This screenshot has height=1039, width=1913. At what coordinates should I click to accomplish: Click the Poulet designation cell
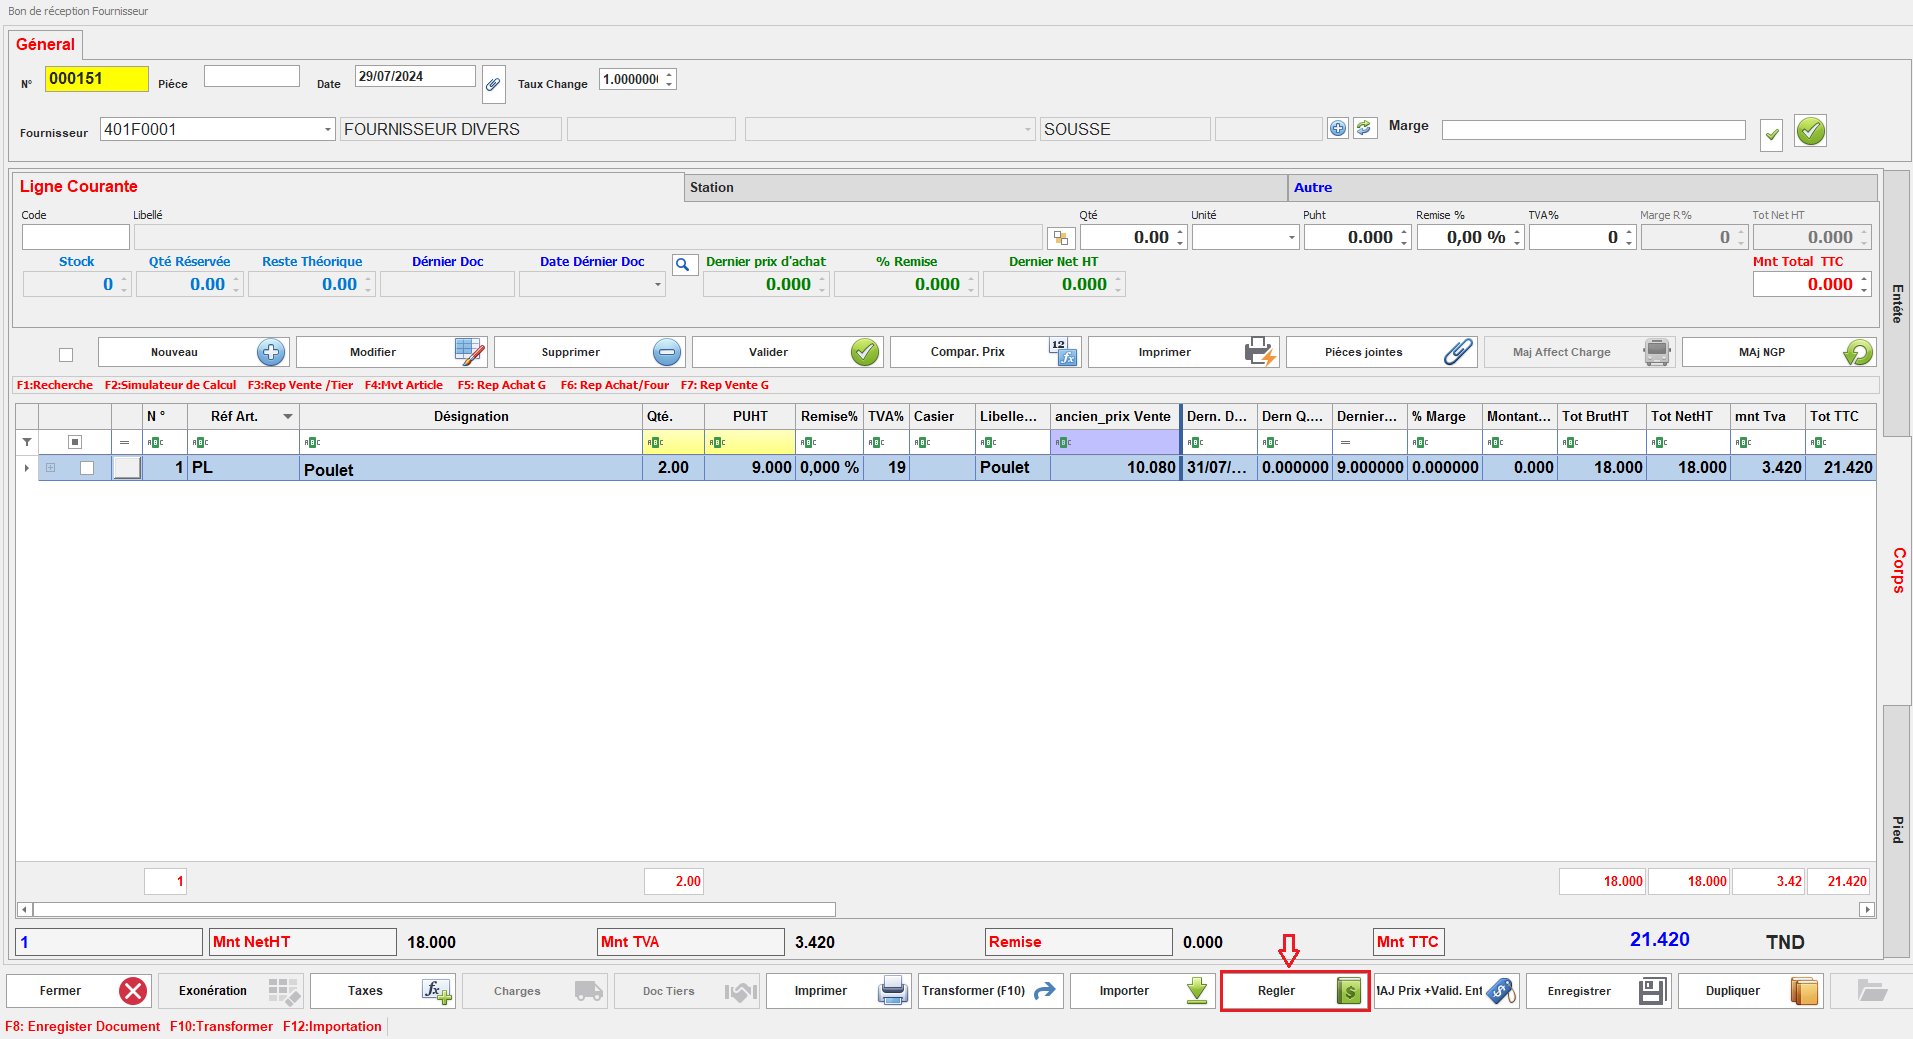point(471,469)
